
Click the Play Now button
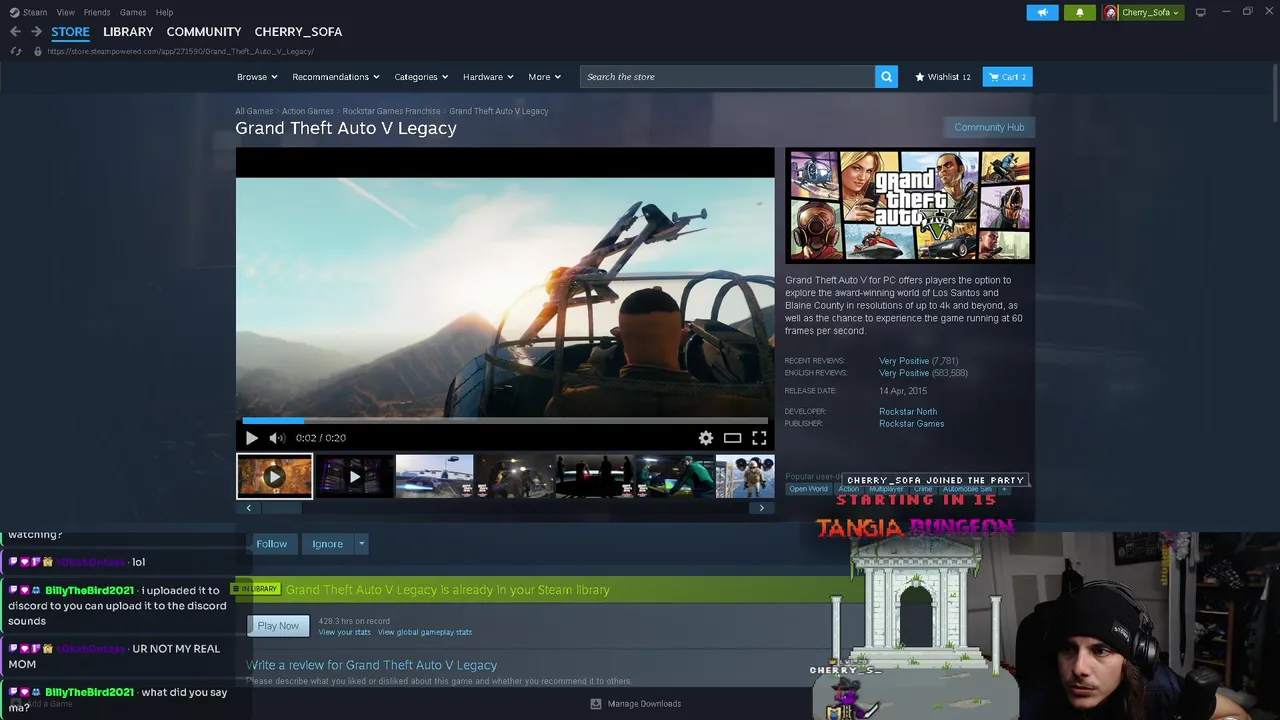[278, 626]
